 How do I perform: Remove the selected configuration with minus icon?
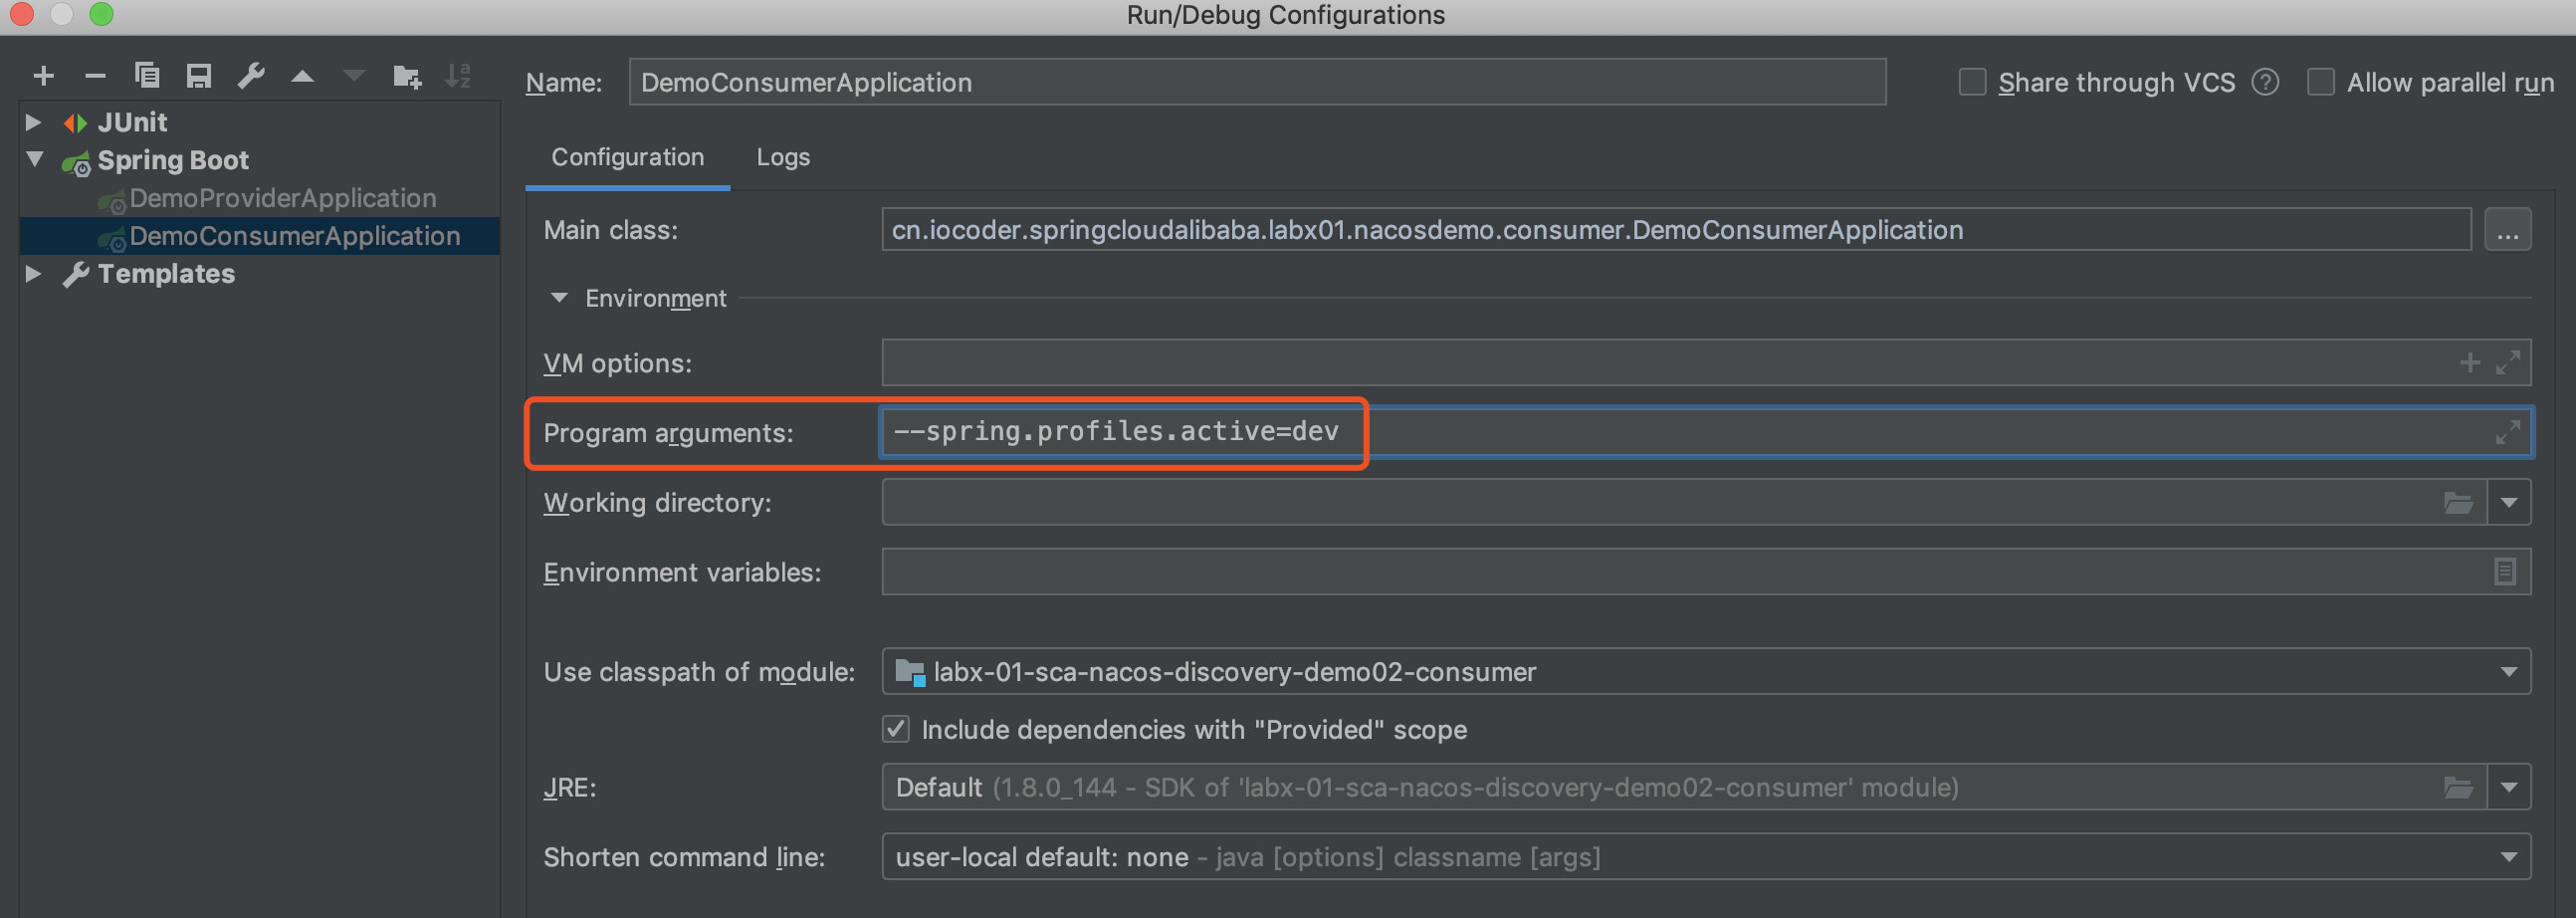pos(95,76)
